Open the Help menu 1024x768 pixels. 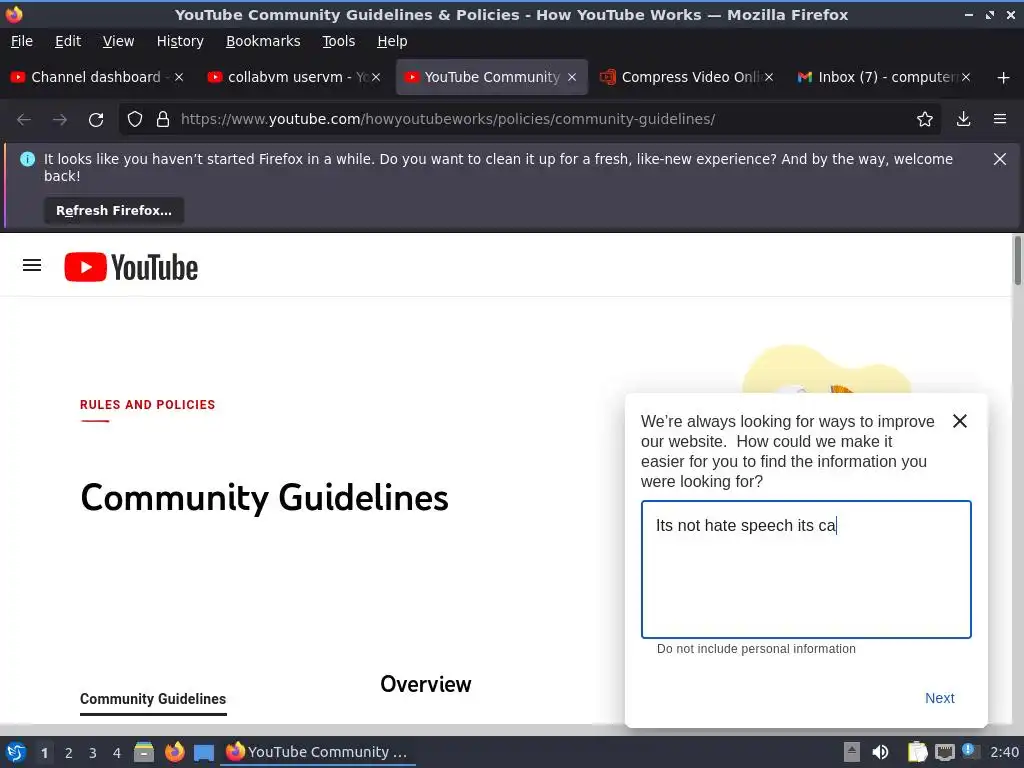392,41
